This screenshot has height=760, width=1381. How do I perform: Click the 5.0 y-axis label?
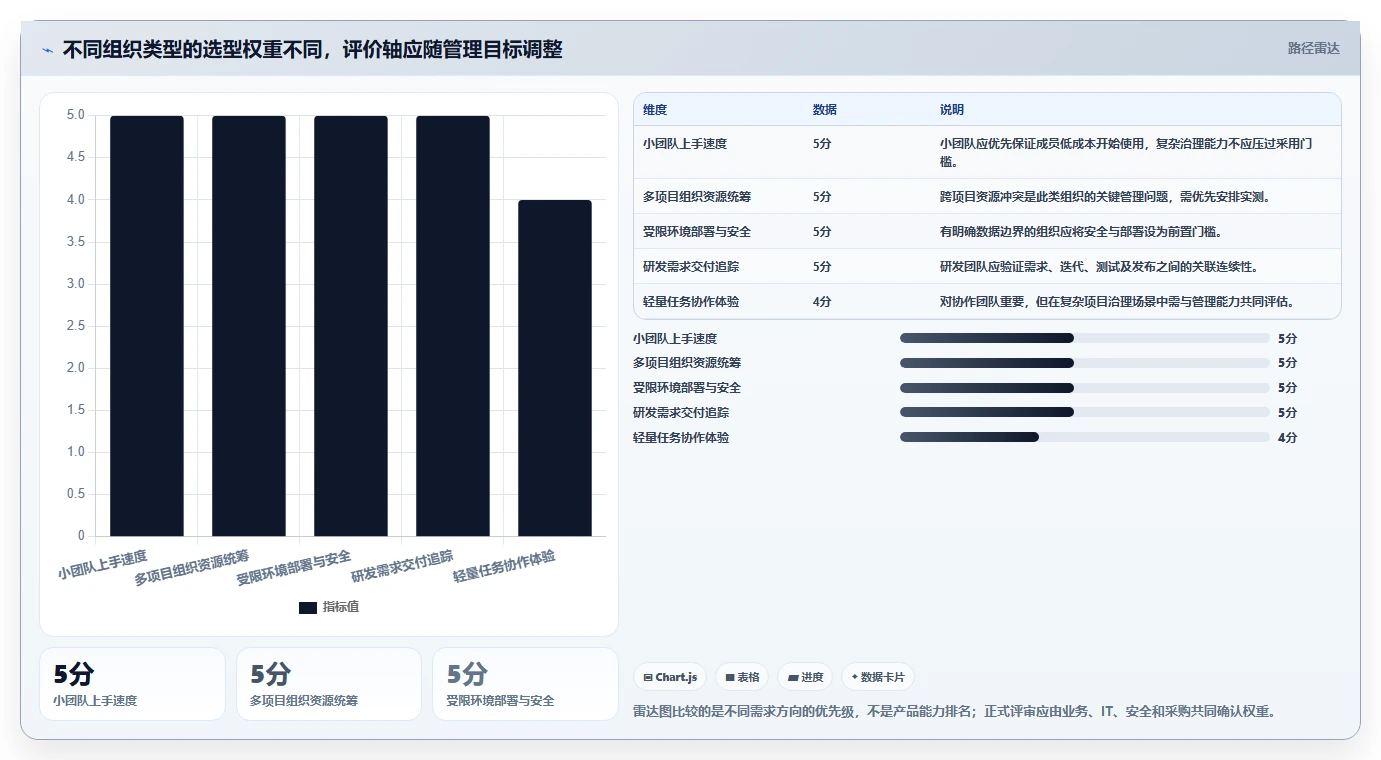[76, 115]
